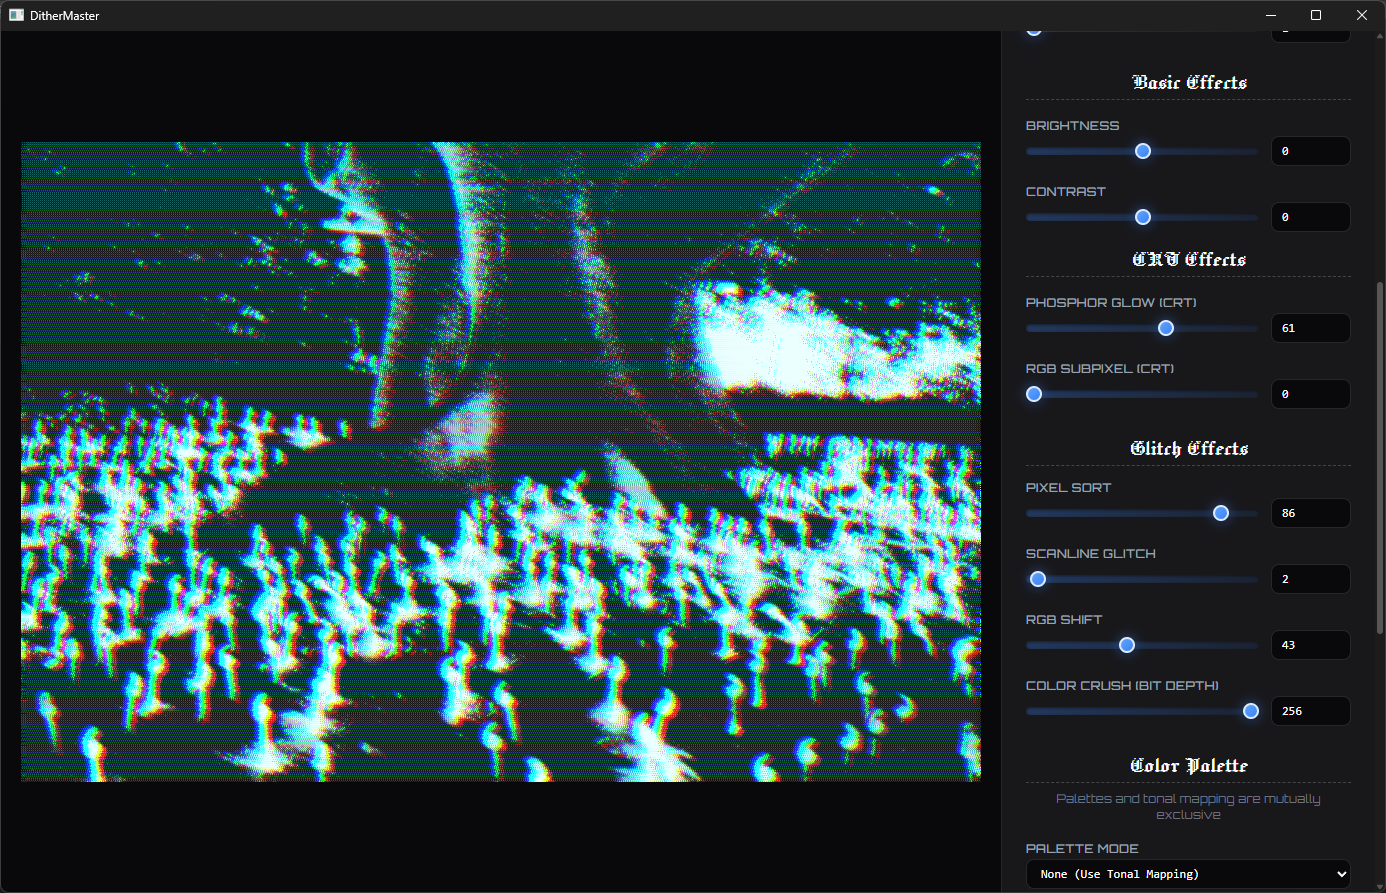This screenshot has width=1386, height=893.
Task: Click the Pixel Sort slider handle
Action: coord(1221,513)
